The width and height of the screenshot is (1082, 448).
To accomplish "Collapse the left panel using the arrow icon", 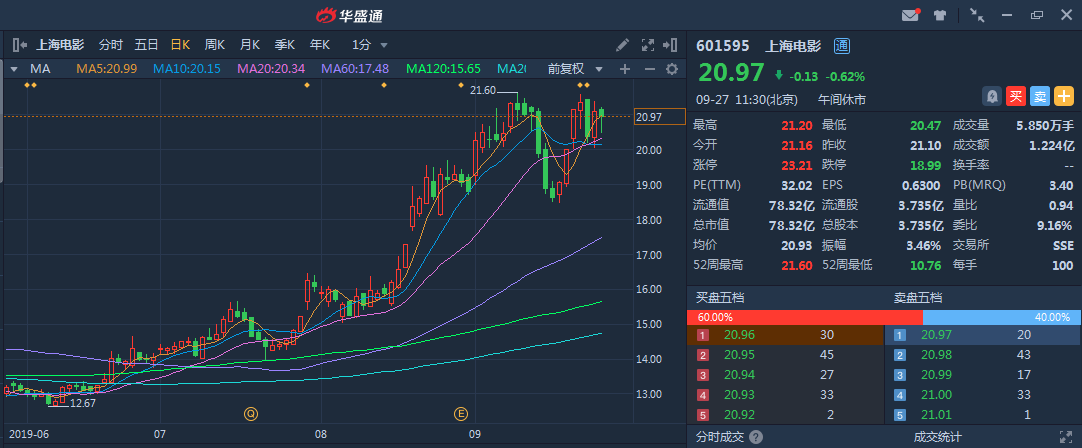I will (20, 45).
